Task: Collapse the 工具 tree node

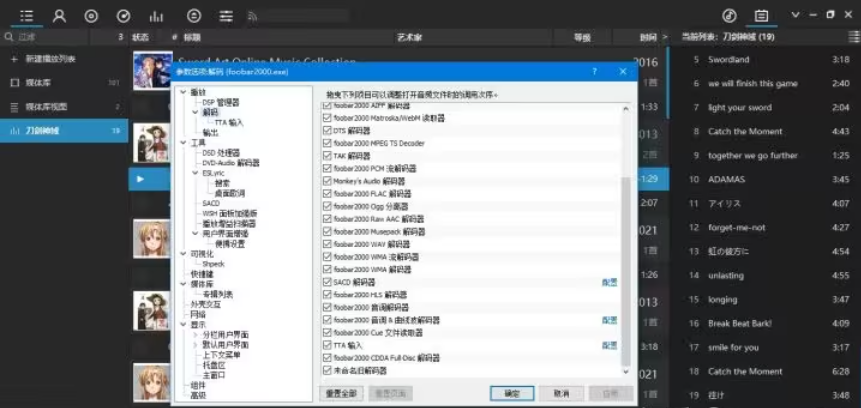Action: pyautogui.click(x=183, y=142)
